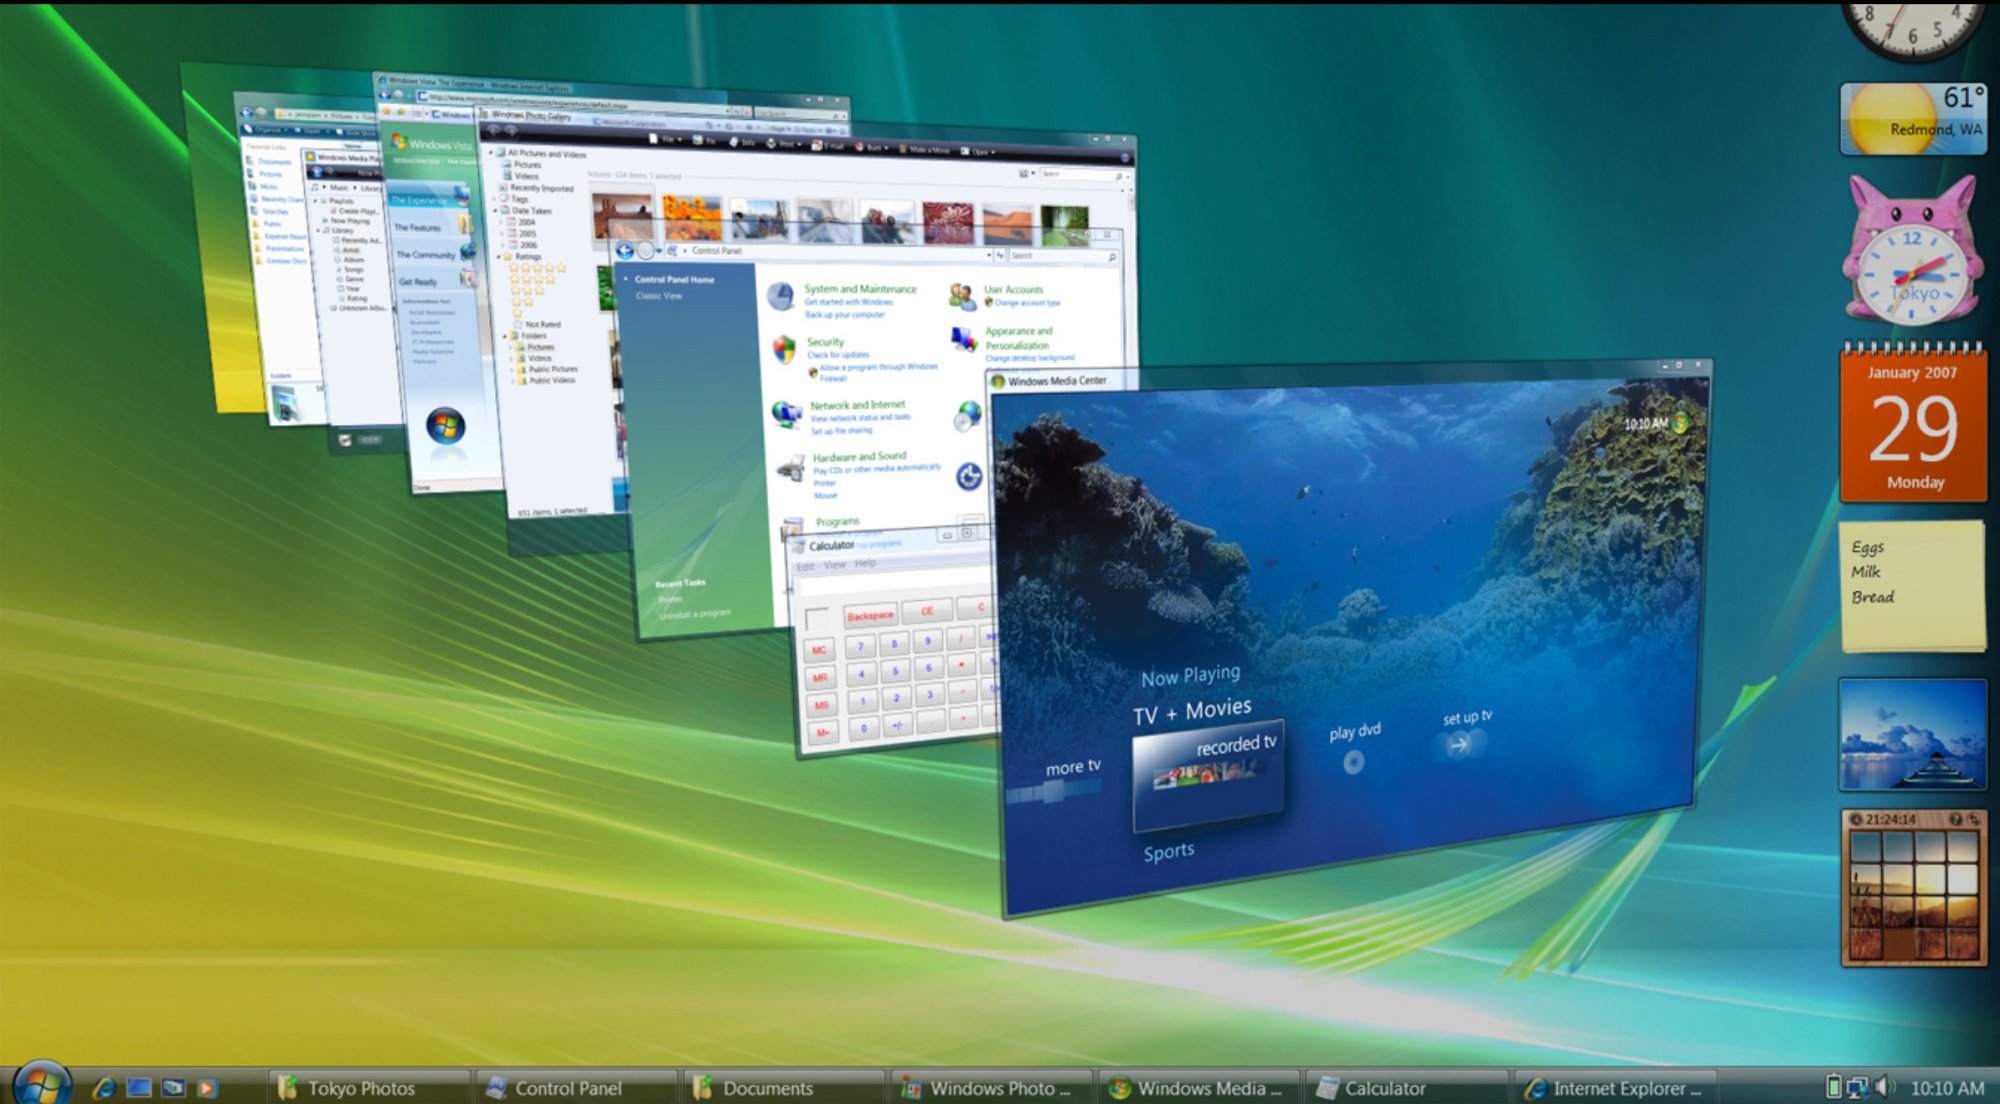Open System and Maintenance category link
This screenshot has width=2000, height=1104.
(x=860, y=289)
